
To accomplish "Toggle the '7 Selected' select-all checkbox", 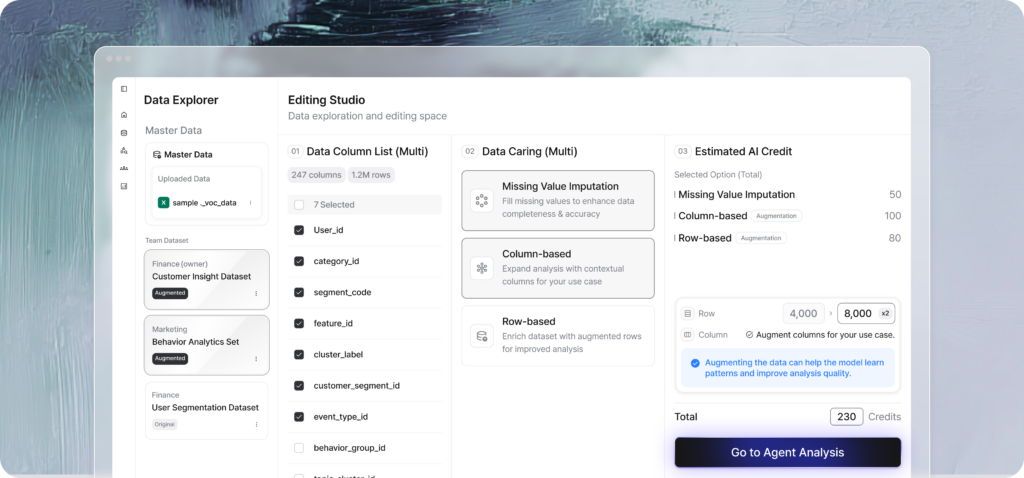I will click(x=299, y=205).
